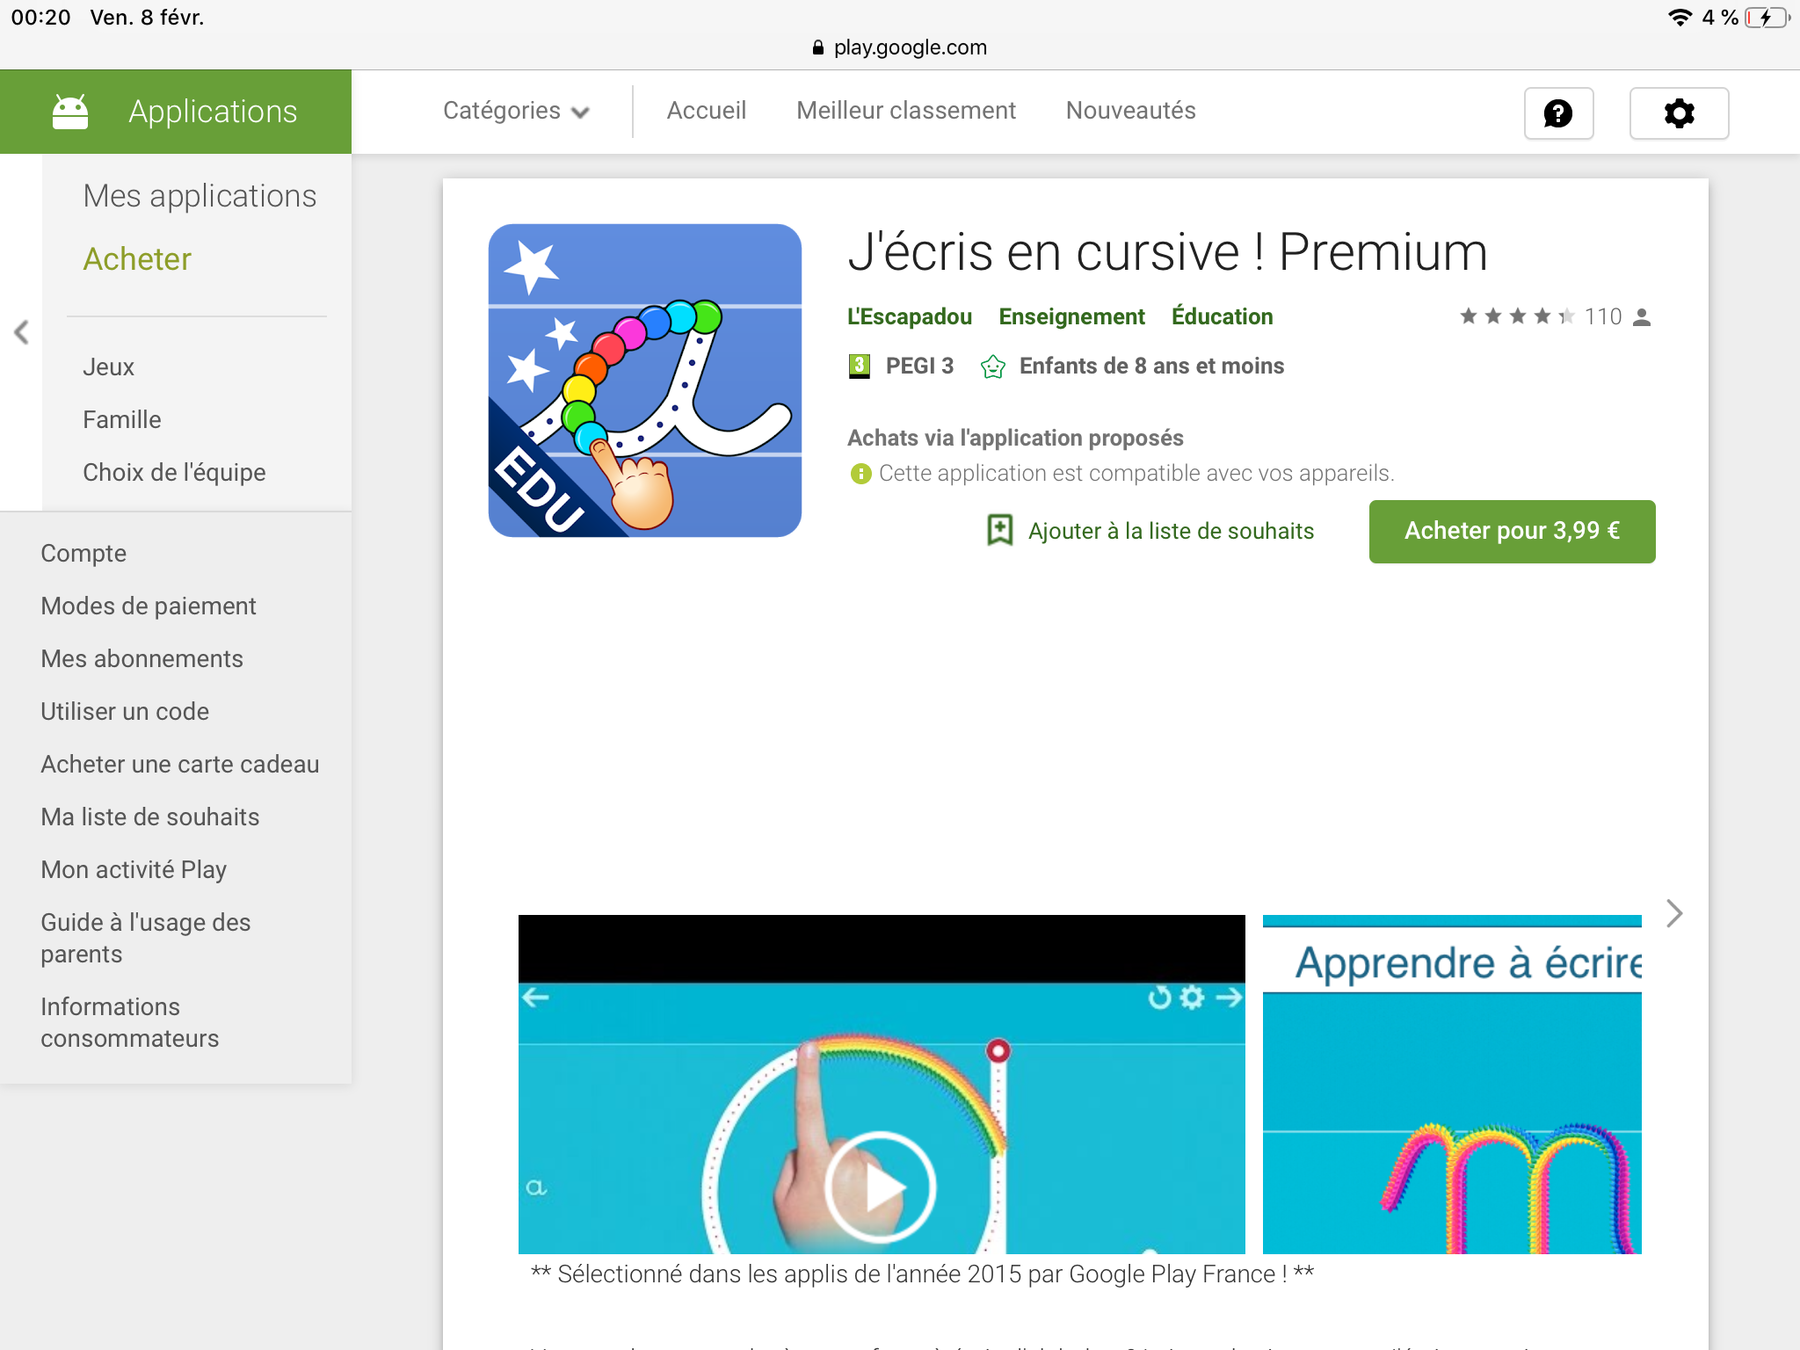The width and height of the screenshot is (1800, 1350).
Task: Open the Meilleur classement tab
Action: [906, 111]
